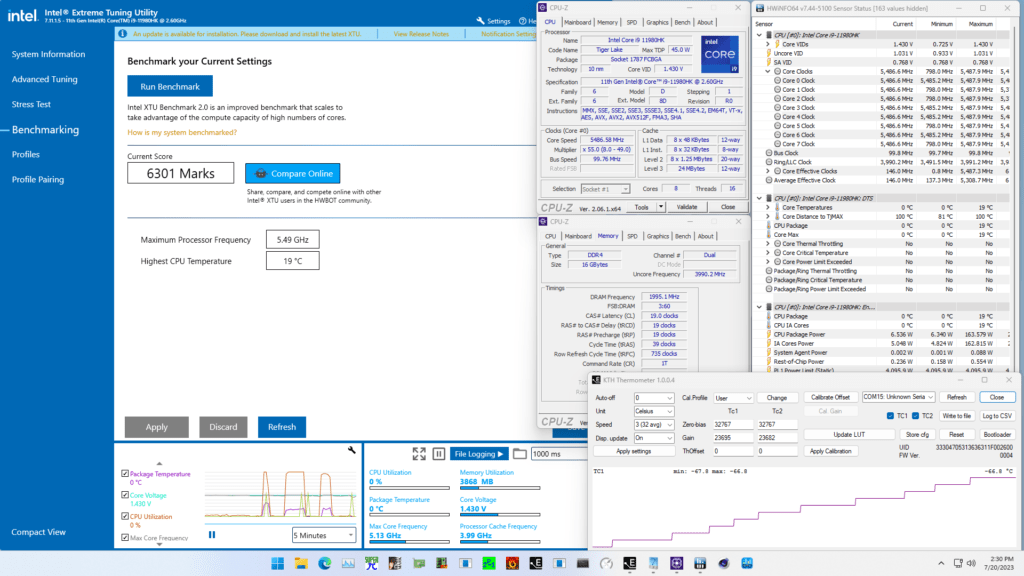Open the Cal.Profile User dropdown
The image size is (1024, 576).
[x=733, y=398]
